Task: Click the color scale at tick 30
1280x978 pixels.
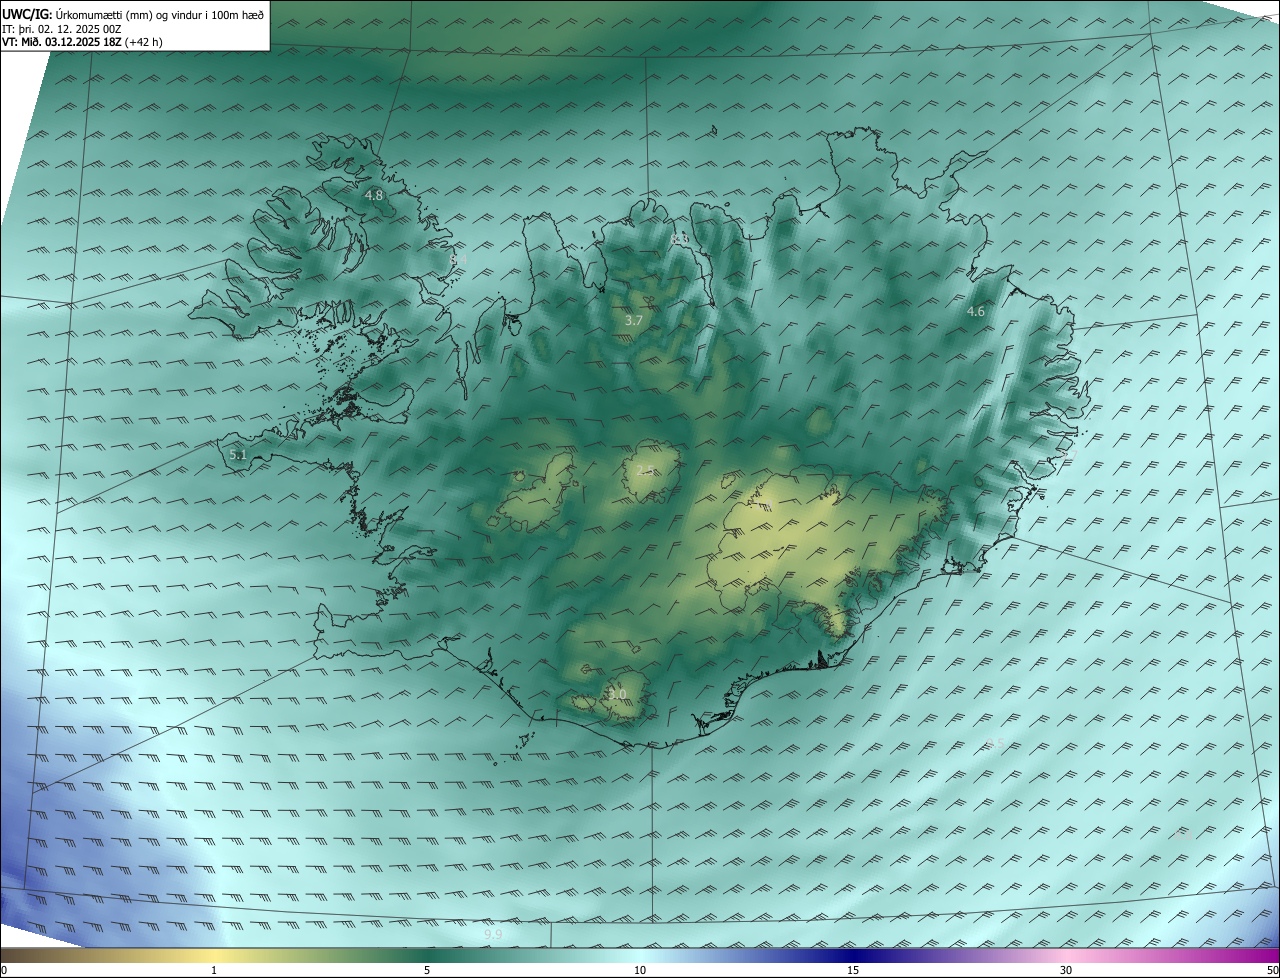Action: [1066, 970]
